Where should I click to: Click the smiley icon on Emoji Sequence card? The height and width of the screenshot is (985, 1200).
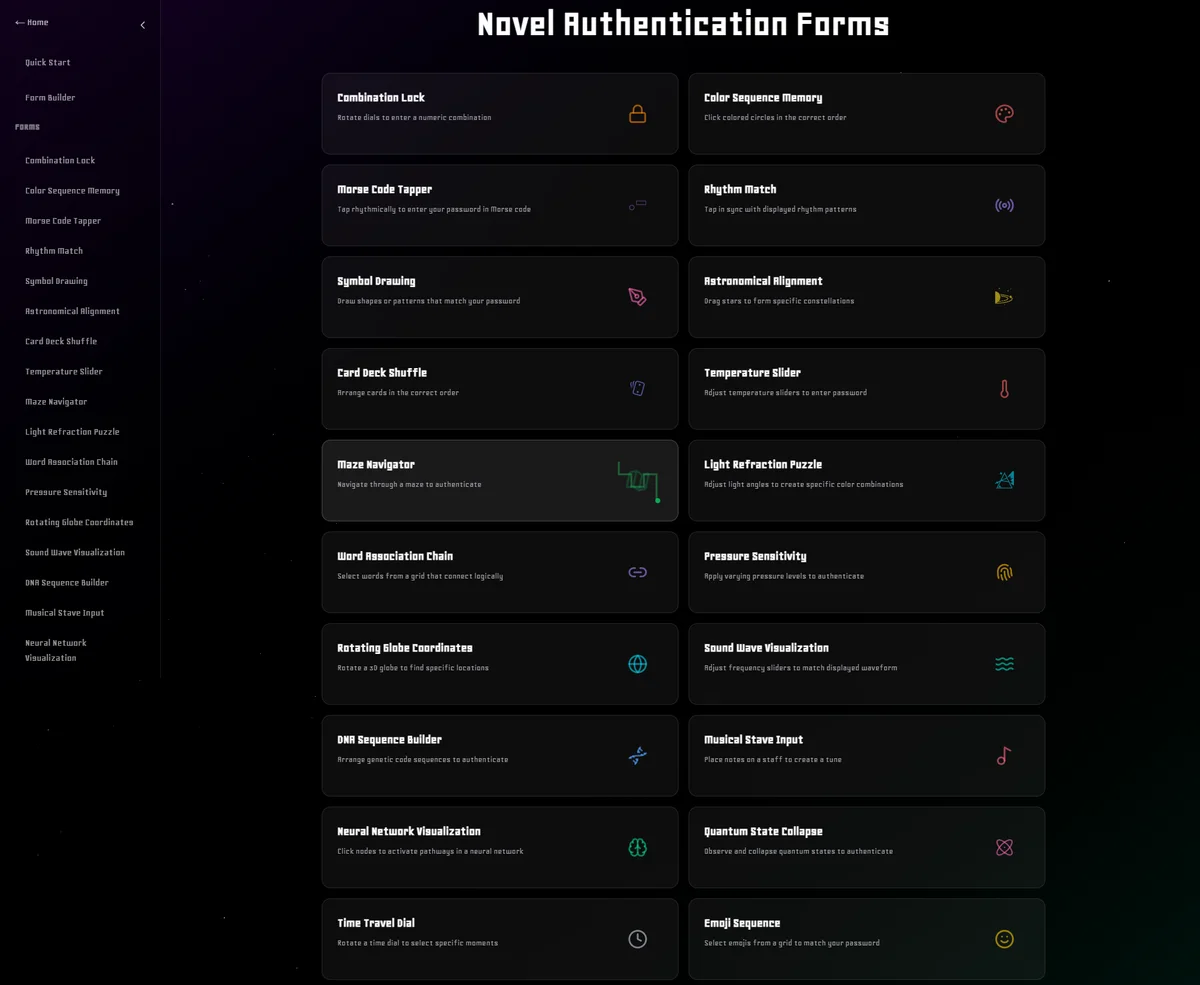coord(1004,939)
